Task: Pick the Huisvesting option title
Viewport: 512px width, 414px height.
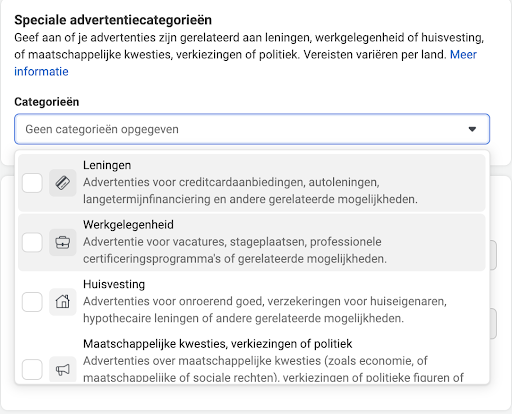Action: coord(114,284)
